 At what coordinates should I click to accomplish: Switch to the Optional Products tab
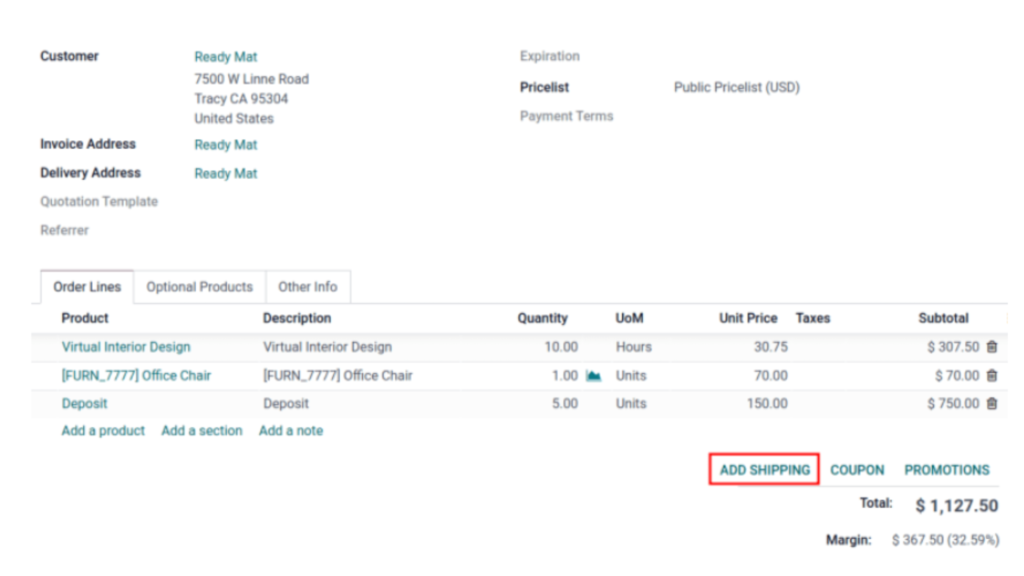199,287
